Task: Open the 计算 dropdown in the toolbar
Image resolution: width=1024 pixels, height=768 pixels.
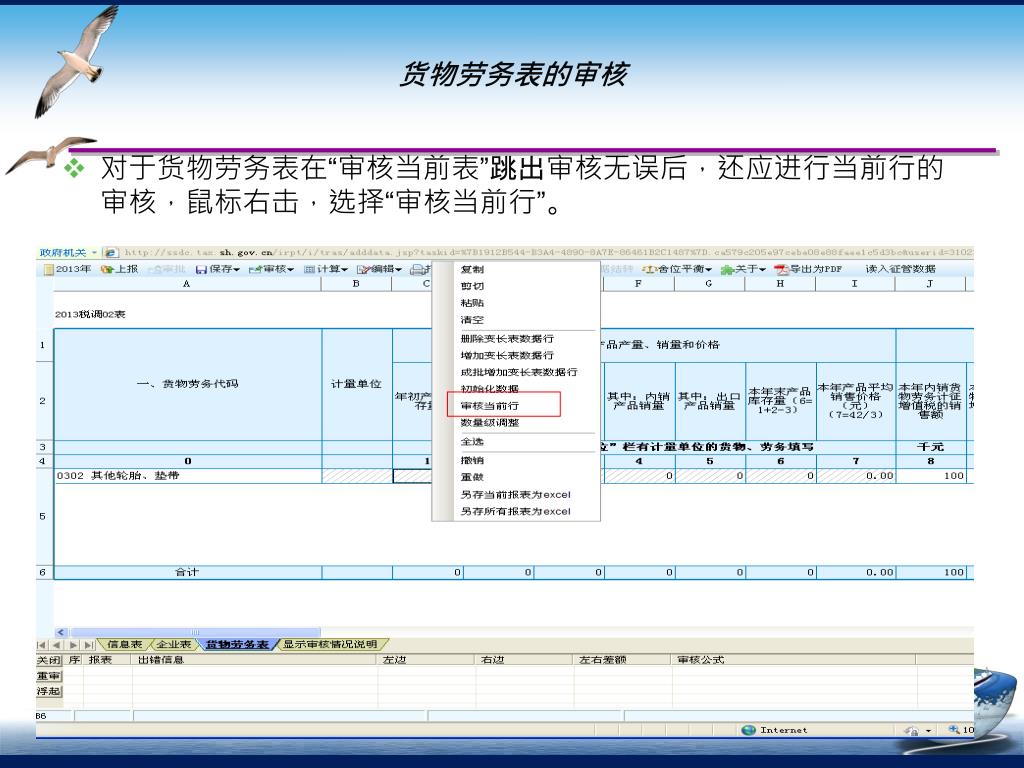Action: pyautogui.click(x=326, y=269)
